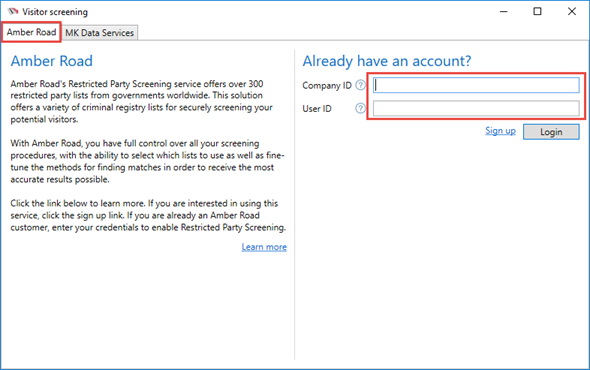Click the 'Visitor screening' window title text
Screen dimensions: 590x370
[x=55, y=12]
